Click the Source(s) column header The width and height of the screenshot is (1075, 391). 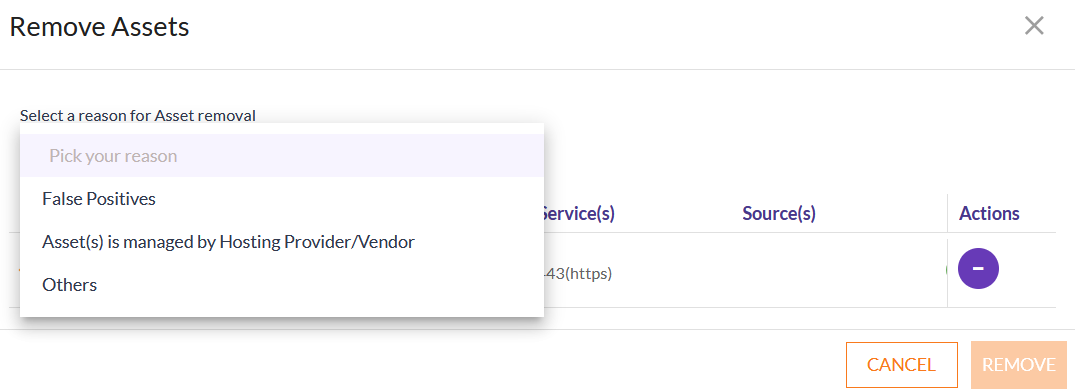779,213
